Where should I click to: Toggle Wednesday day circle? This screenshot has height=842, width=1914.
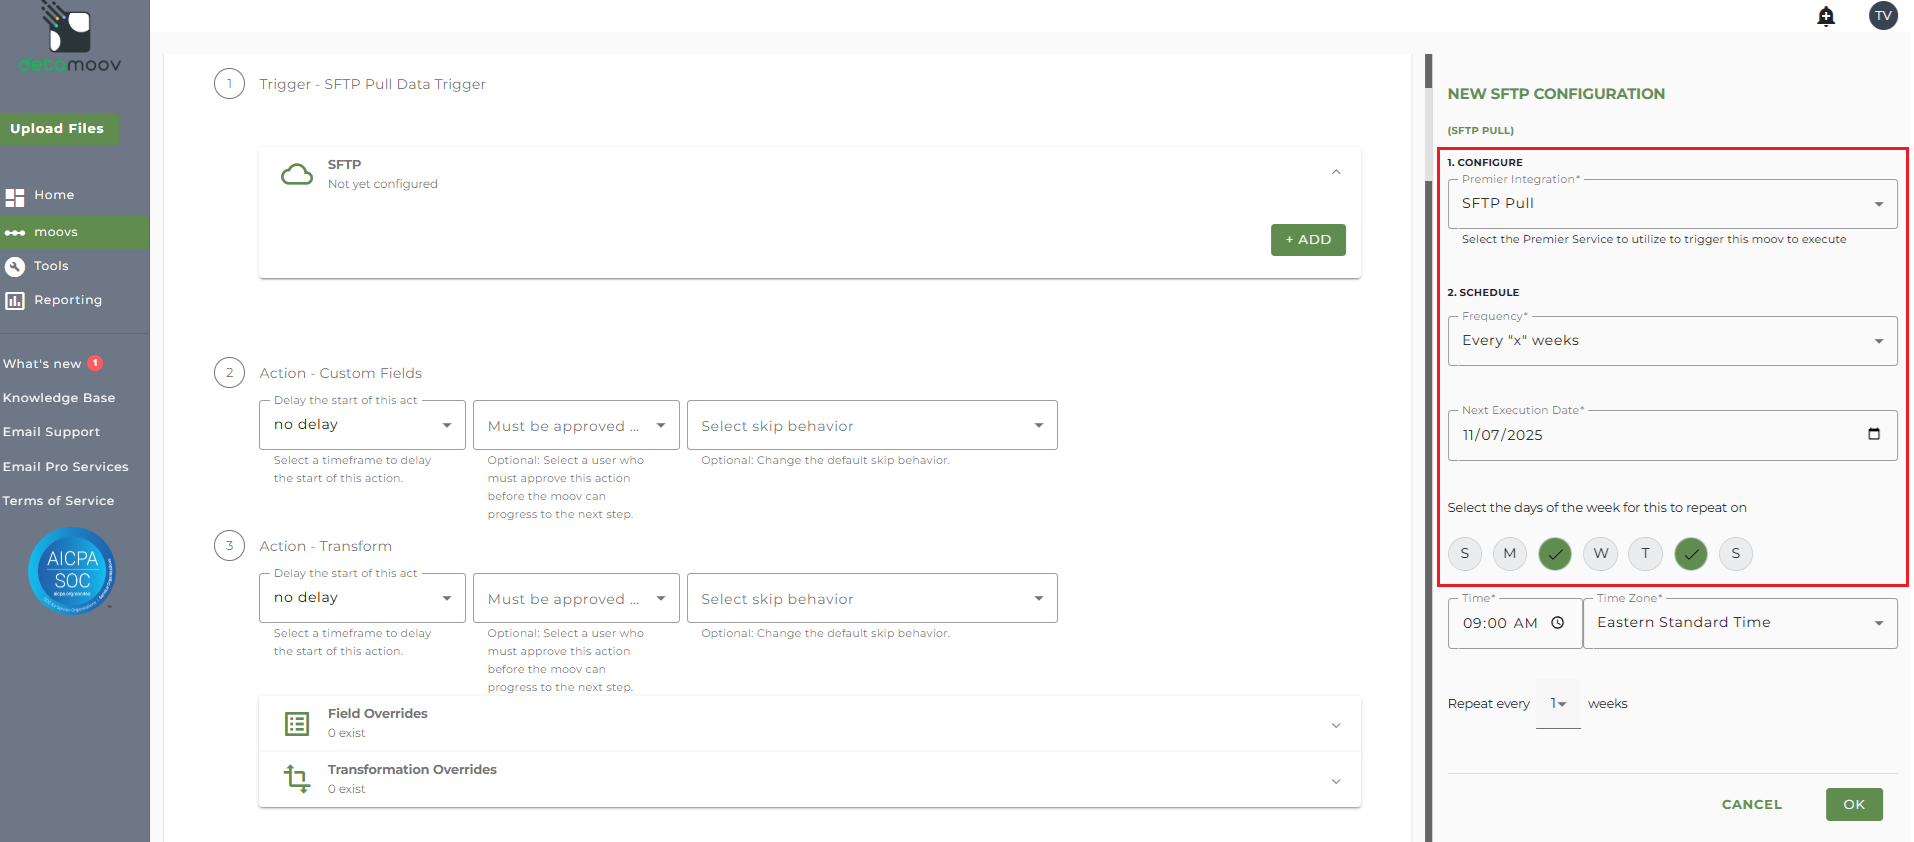point(1600,553)
